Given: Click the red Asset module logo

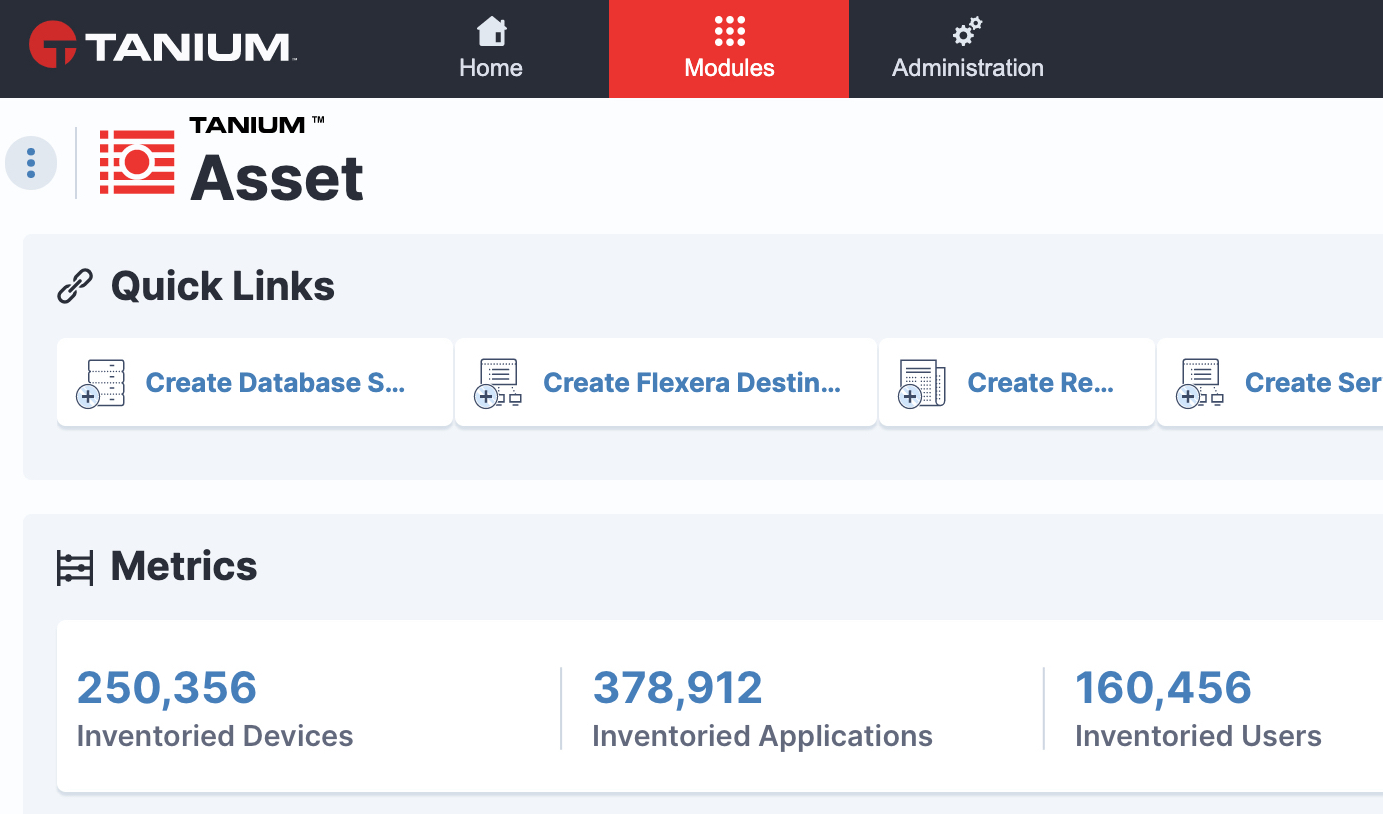Looking at the screenshot, I should [137, 162].
